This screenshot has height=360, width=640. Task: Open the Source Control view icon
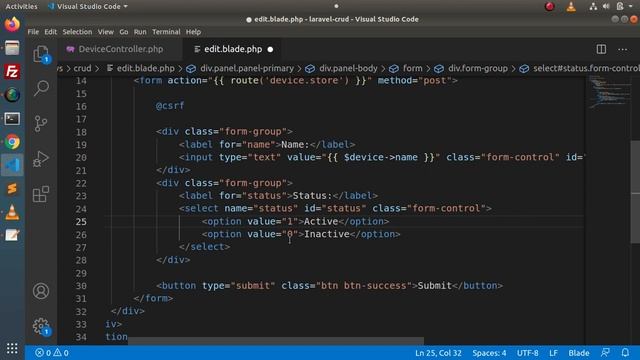coord(41,123)
